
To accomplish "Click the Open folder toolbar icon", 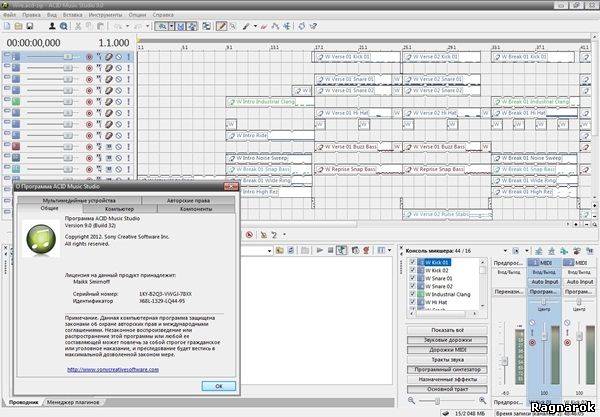I will [x=18, y=26].
